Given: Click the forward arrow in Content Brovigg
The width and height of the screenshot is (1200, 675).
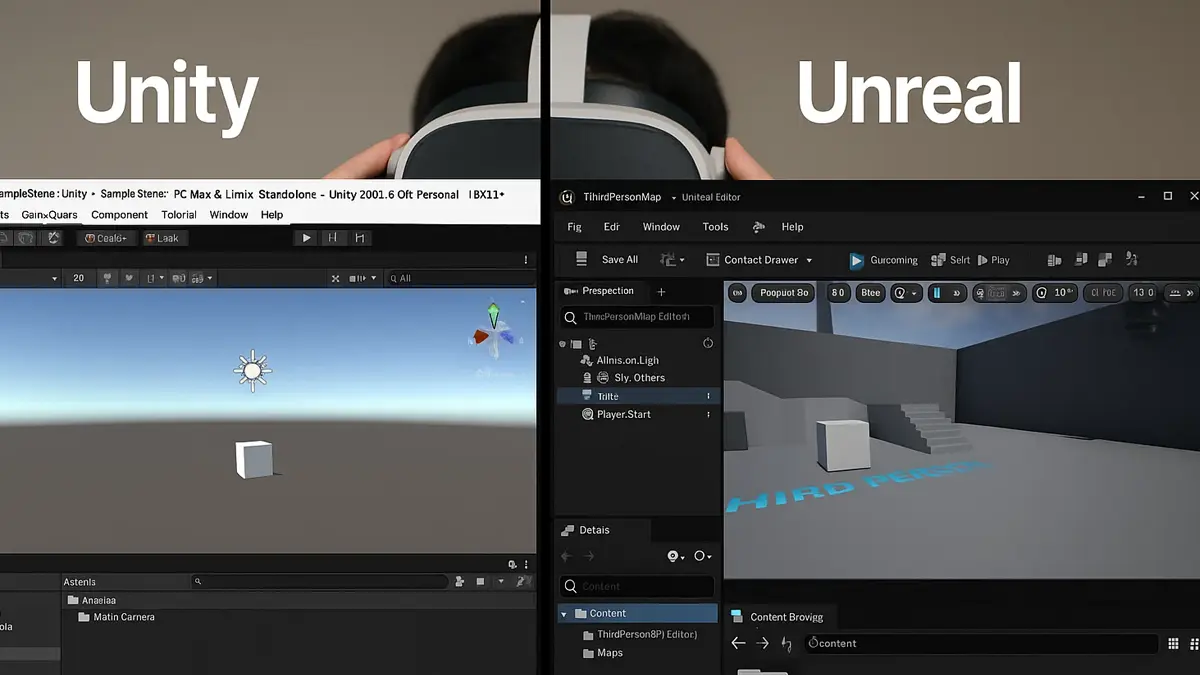Looking at the screenshot, I should click(762, 643).
